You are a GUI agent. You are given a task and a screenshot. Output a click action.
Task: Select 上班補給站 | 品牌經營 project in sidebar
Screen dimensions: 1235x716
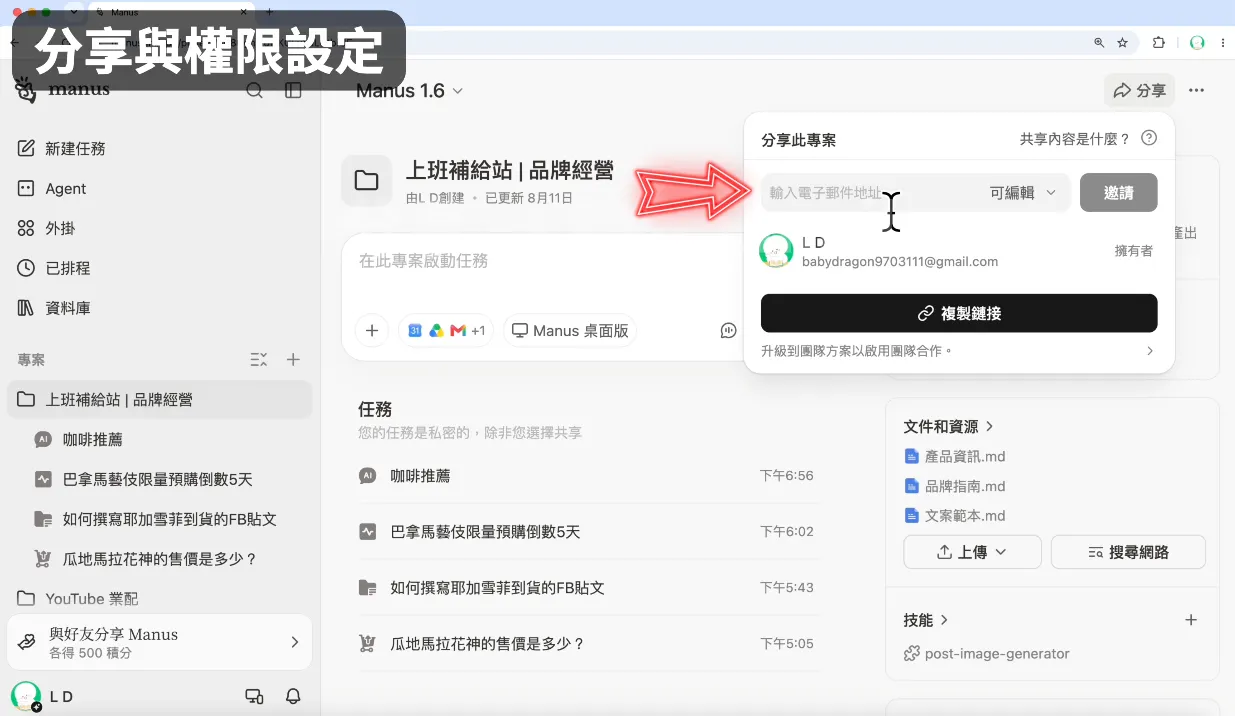160,399
